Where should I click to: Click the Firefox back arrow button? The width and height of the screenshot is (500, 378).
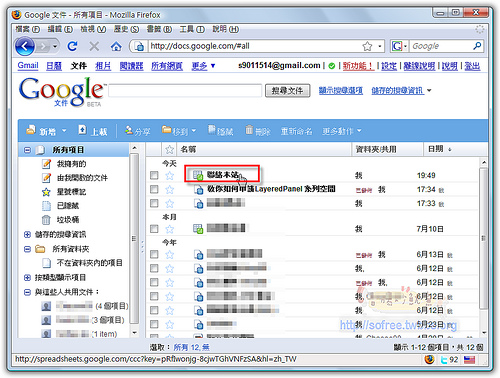pyautogui.click(x=25, y=46)
